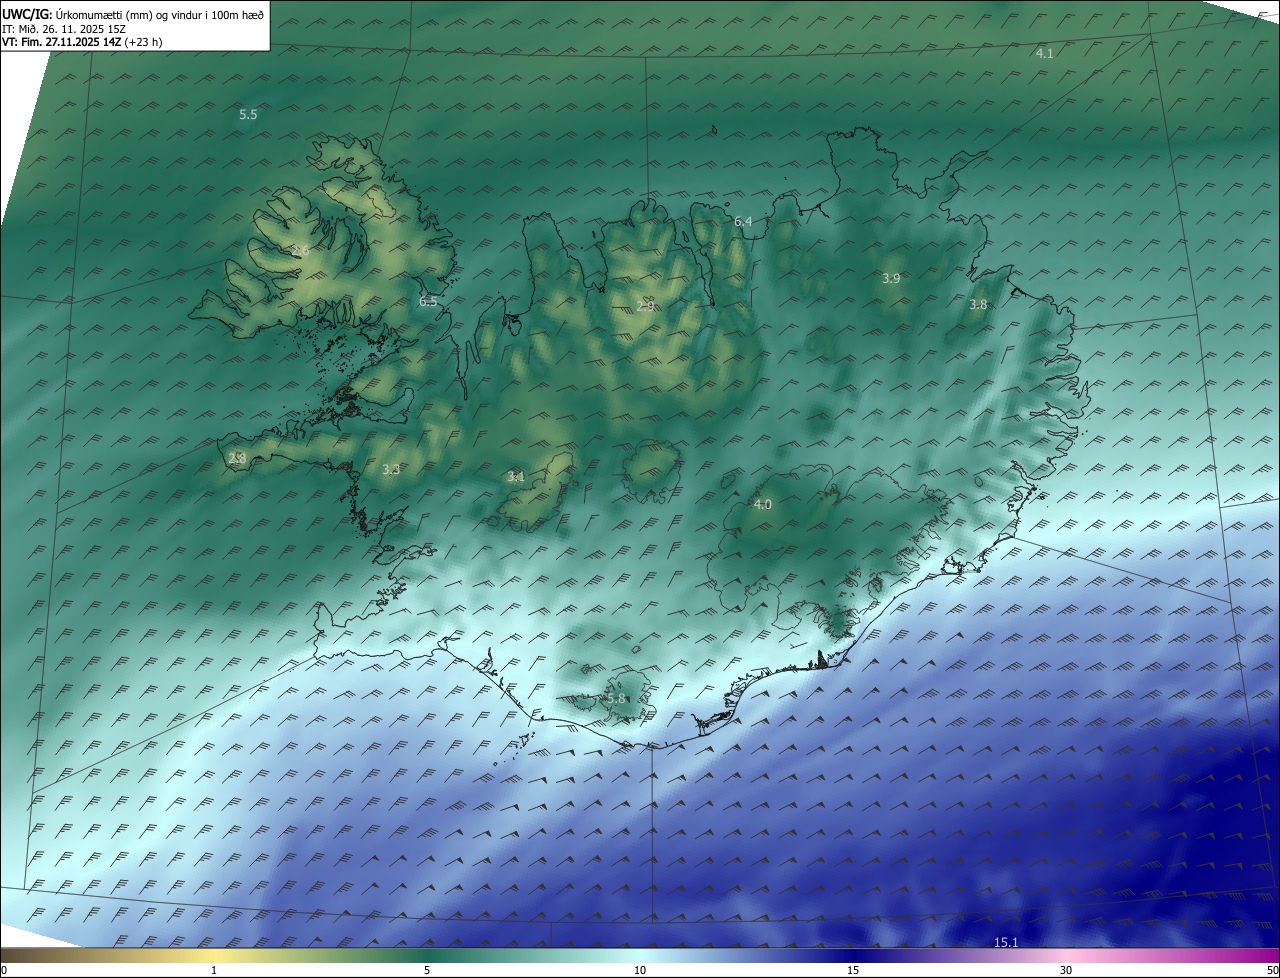Click the 15.1 value label above the color bar
Screen dimensions: 1280x978
point(1006,942)
